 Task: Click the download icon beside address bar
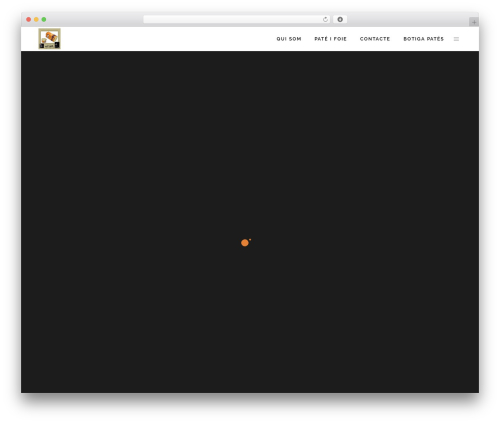point(340,20)
